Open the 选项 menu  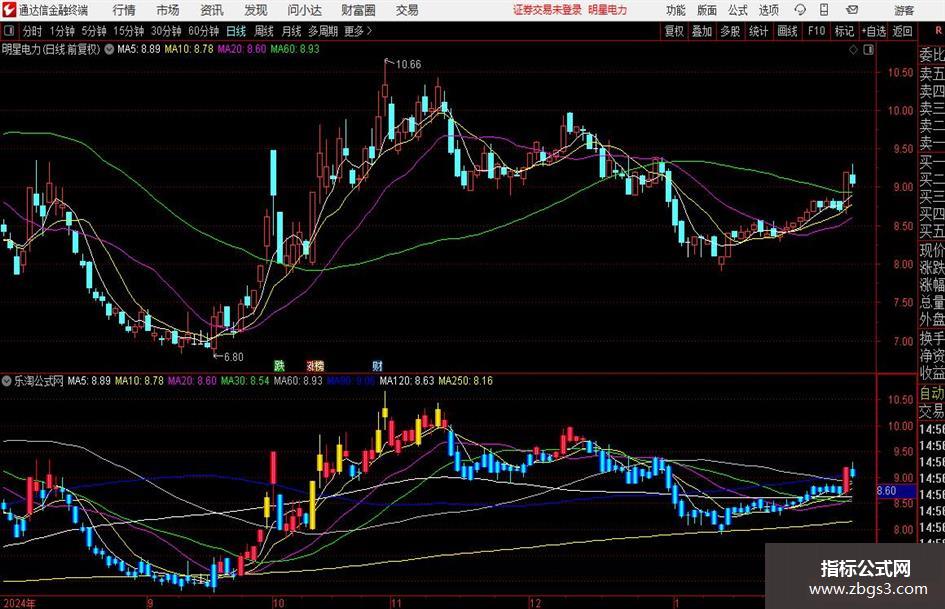click(x=768, y=10)
